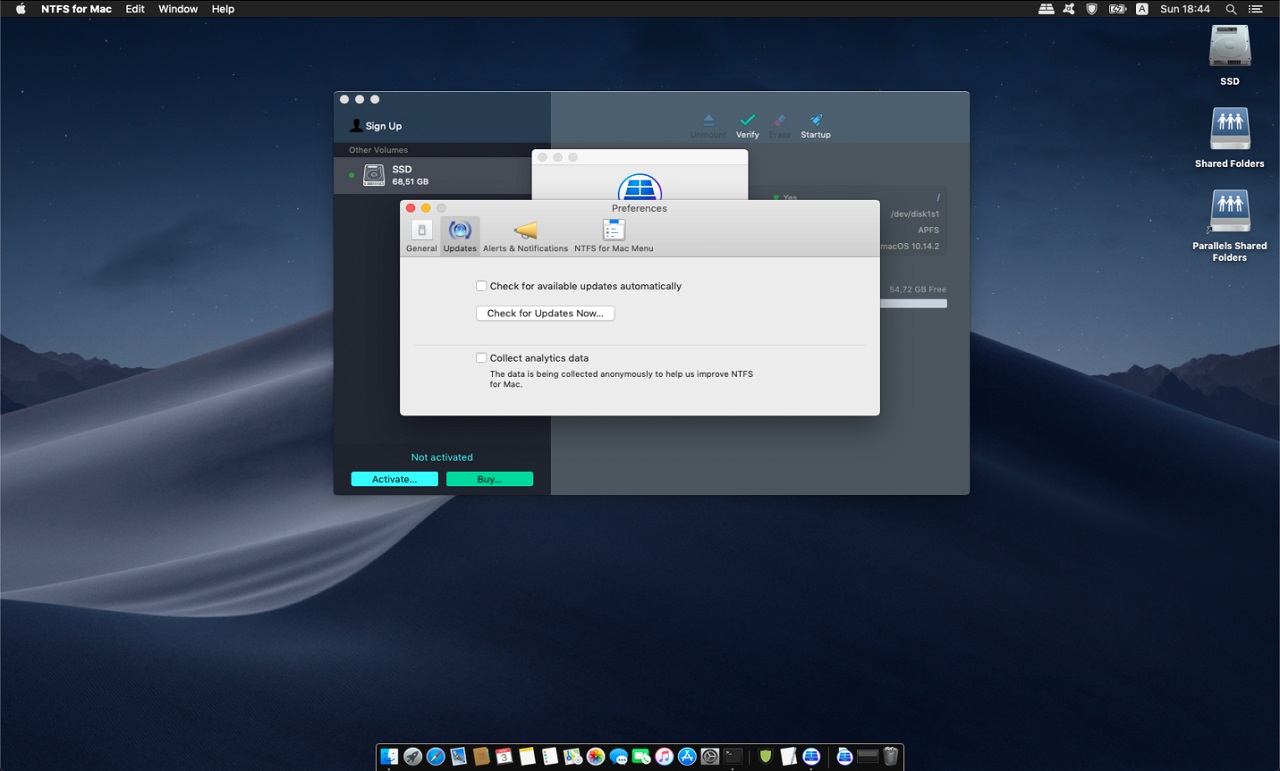
Task: Click the Buy button
Action: click(489, 479)
